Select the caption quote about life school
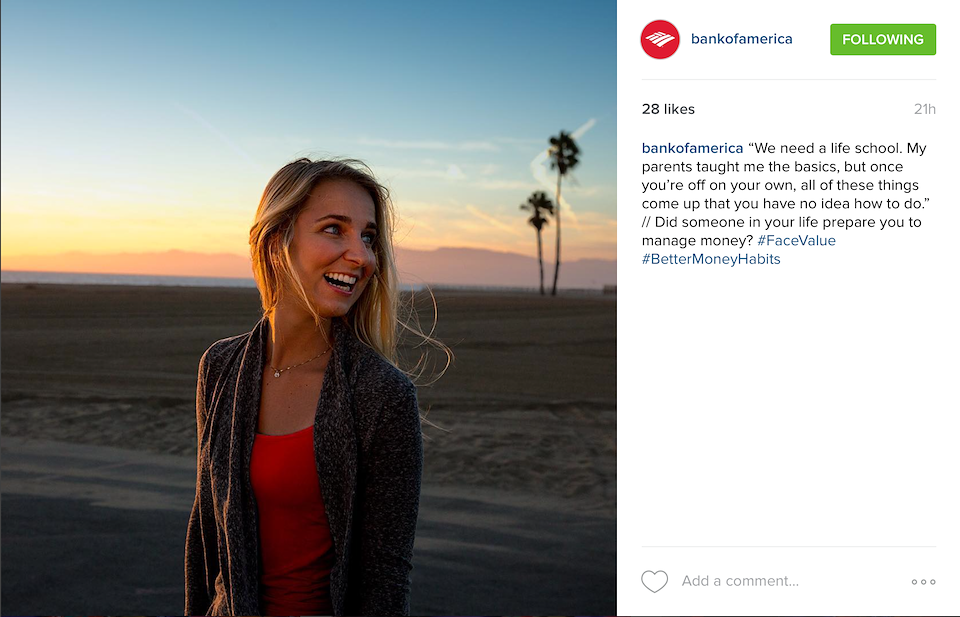Viewport: 960px width, 617px height. tap(786, 176)
